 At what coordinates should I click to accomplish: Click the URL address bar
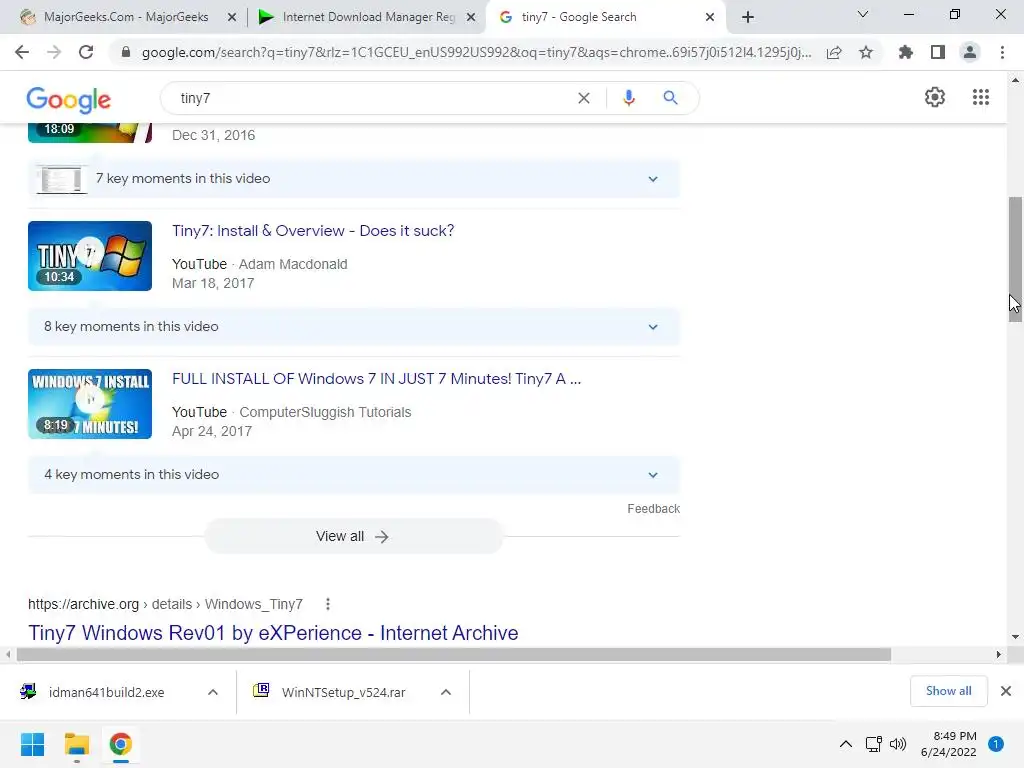tap(476, 52)
